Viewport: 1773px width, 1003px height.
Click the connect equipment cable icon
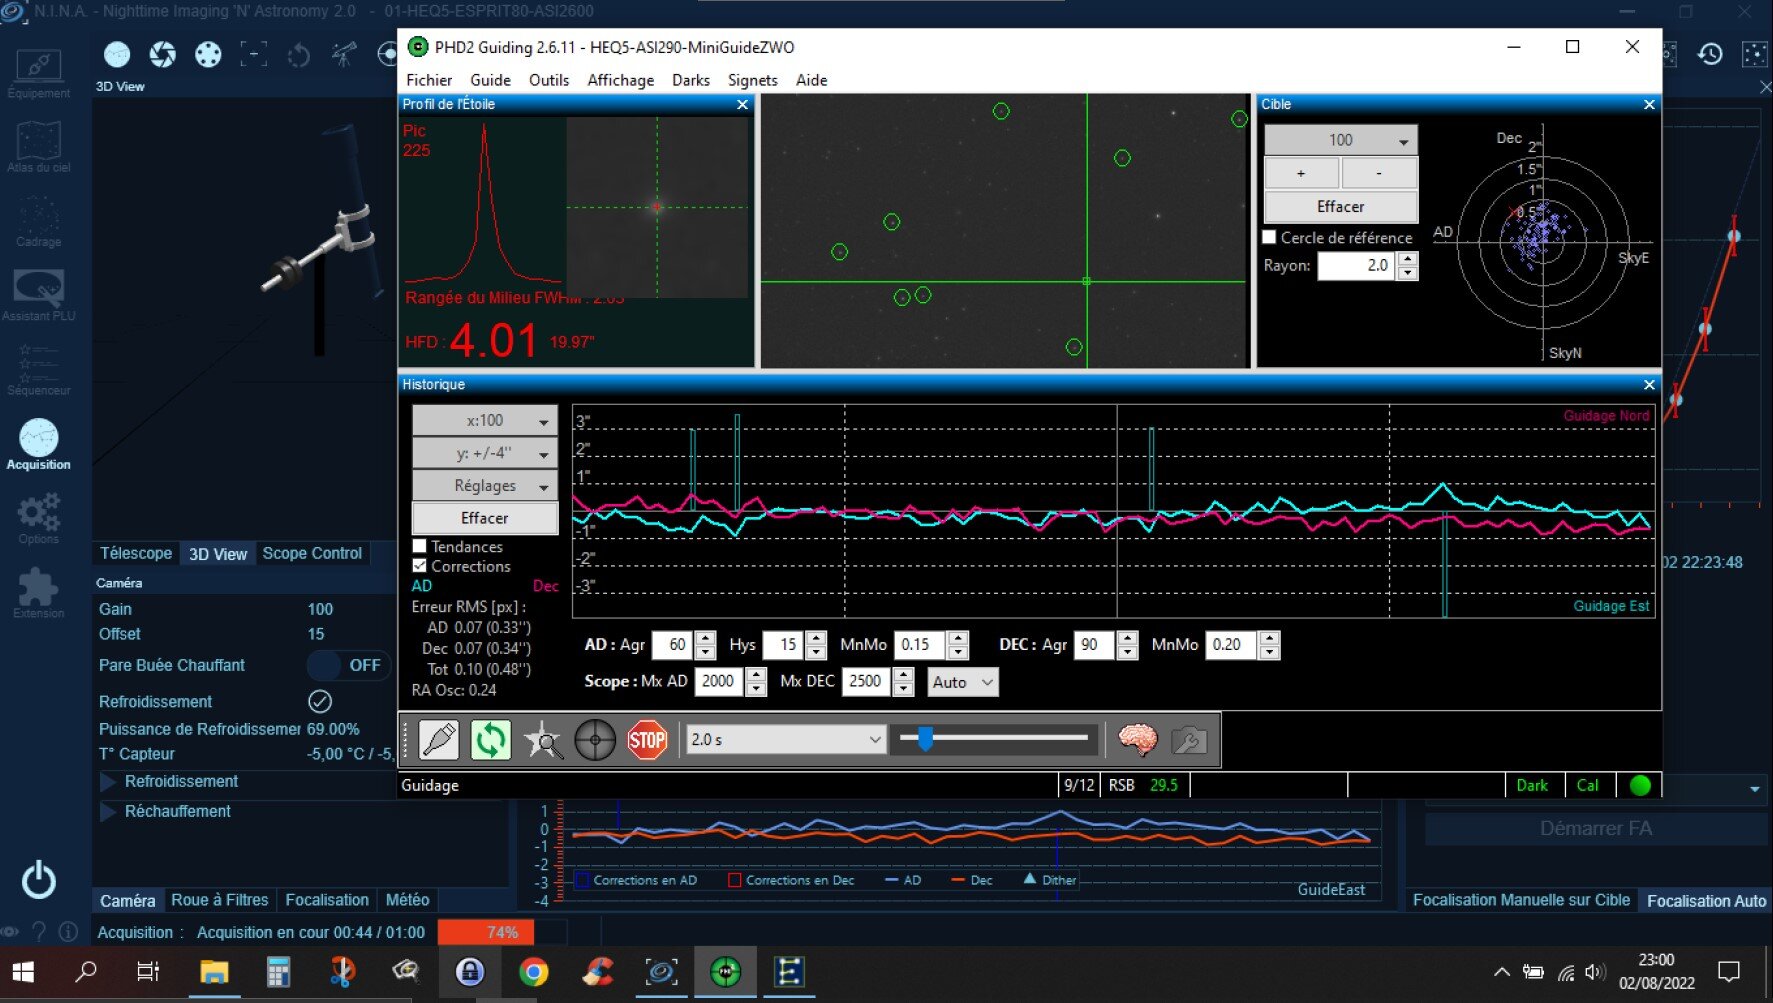[x=439, y=740]
